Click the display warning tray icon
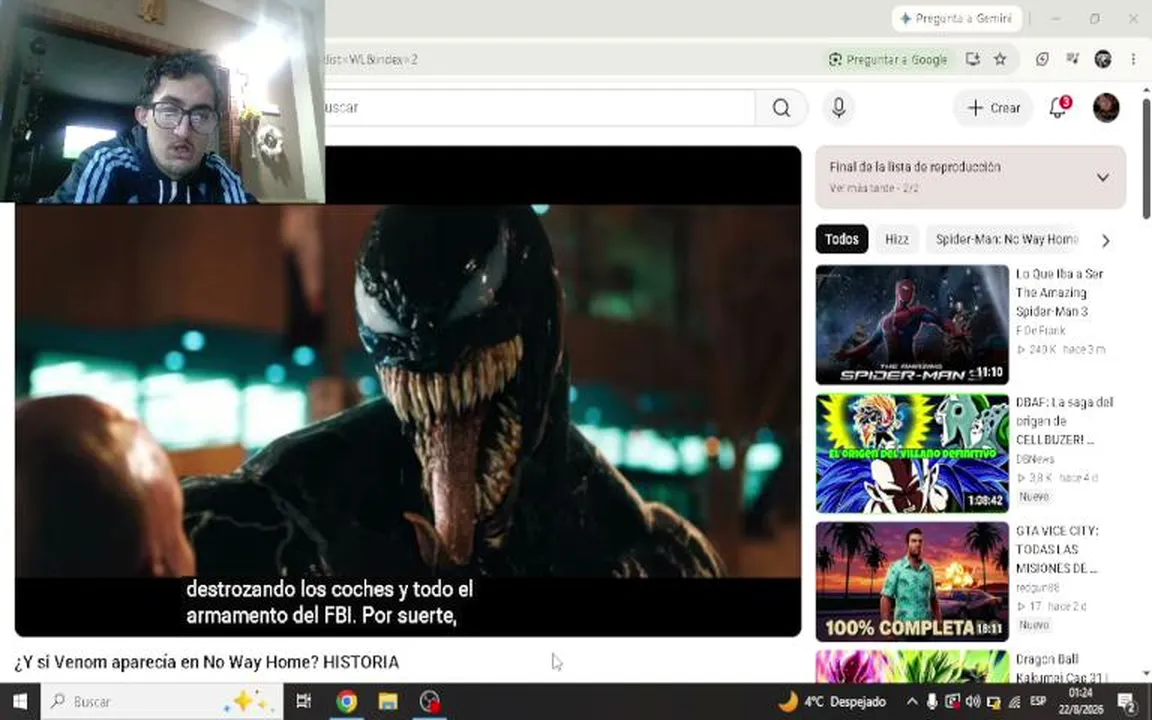Image resolution: width=1152 pixels, height=720 pixels. [993, 702]
